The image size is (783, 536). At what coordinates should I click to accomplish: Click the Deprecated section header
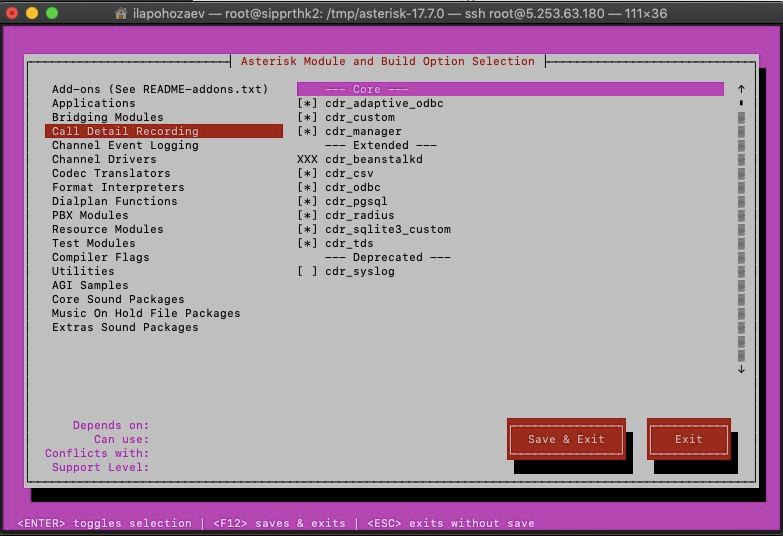point(388,257)
